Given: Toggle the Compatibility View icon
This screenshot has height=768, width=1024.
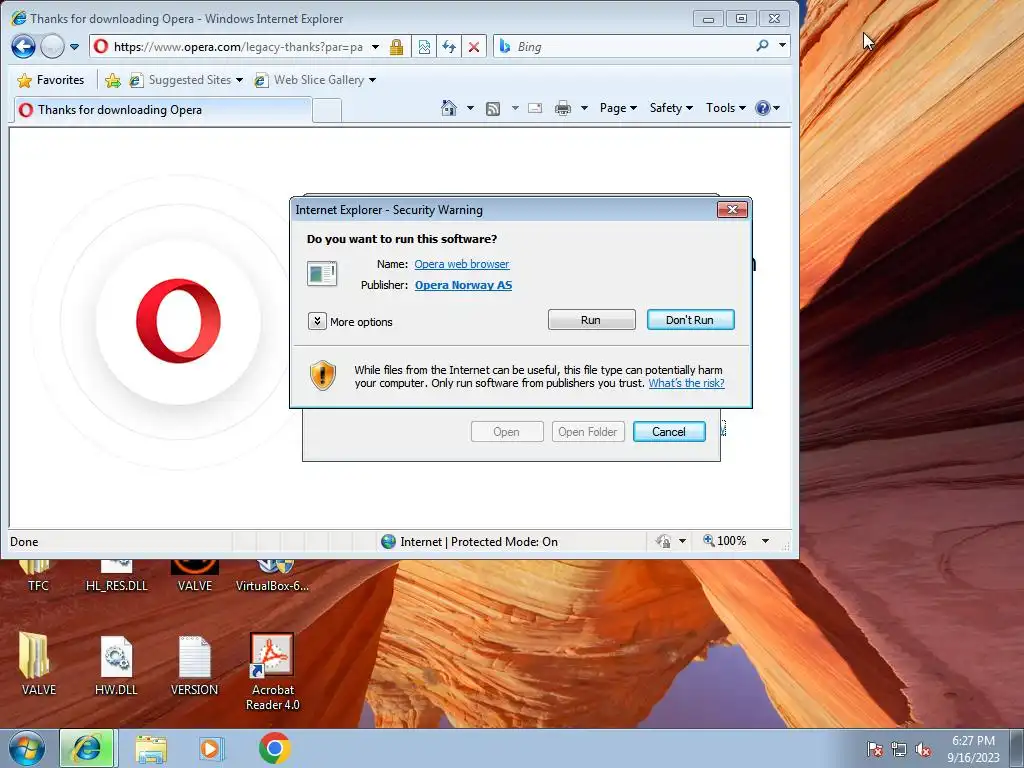Looking at the screenshot, I should (424, 47).
